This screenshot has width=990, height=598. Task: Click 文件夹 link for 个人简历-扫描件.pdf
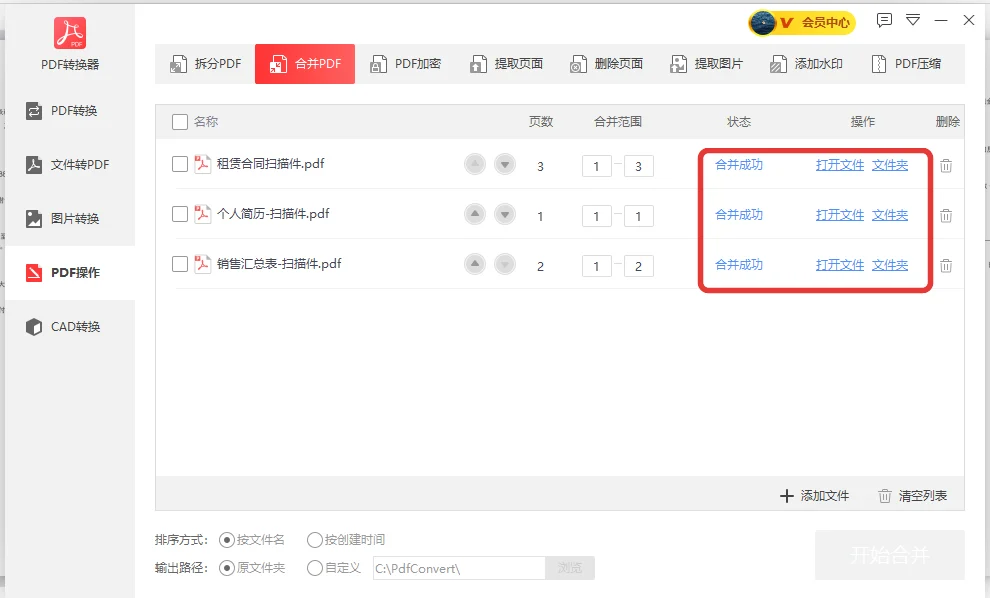pos(890,215)
